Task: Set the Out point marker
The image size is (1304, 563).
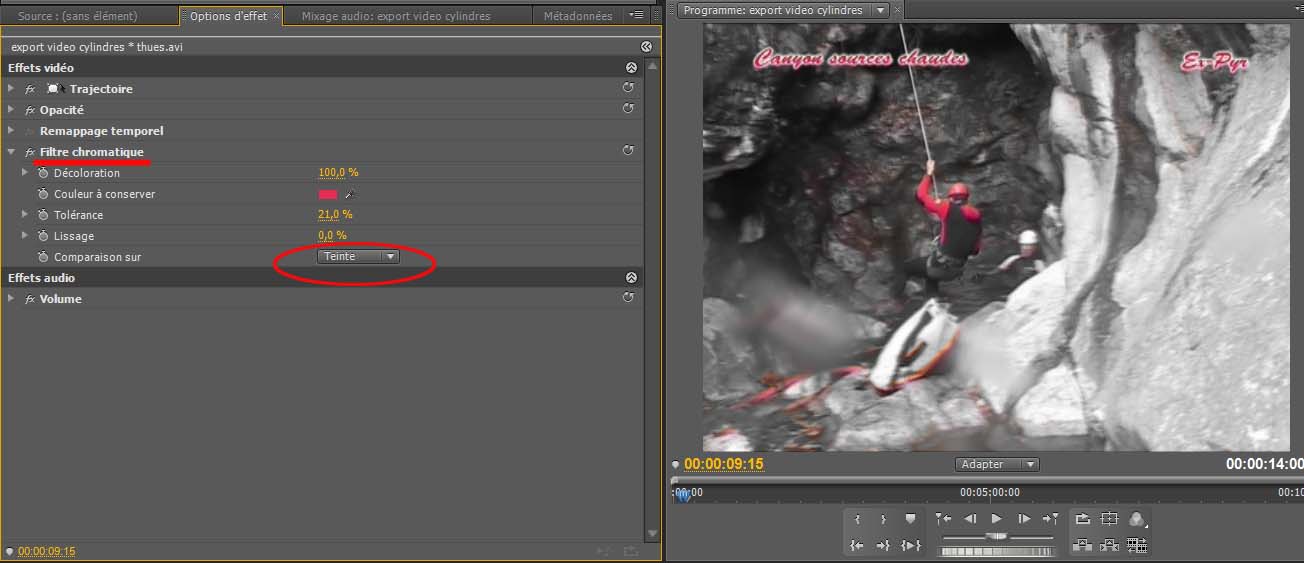Action: [x=883, y=519]
